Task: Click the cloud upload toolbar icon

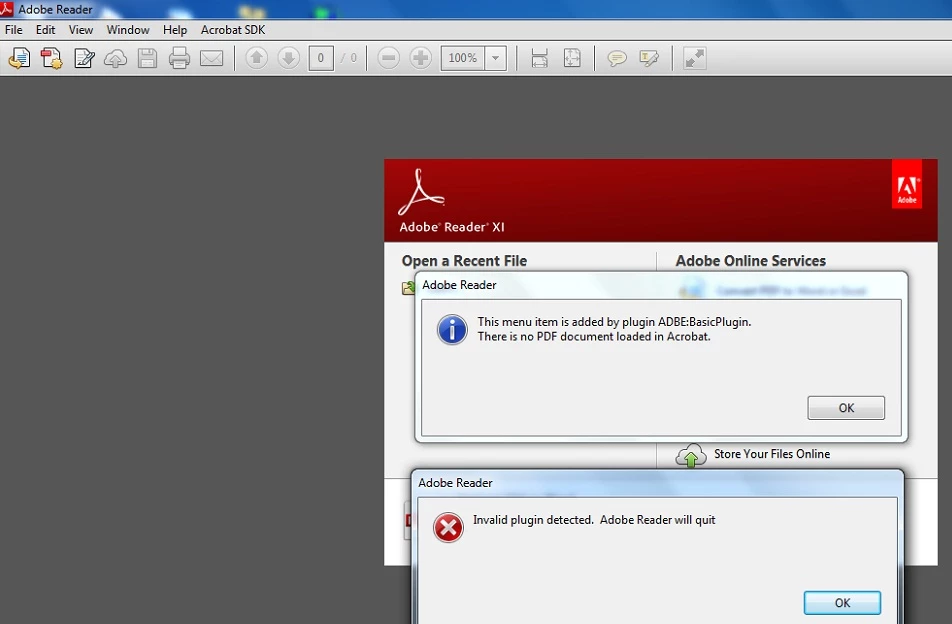Action: tap(115, 58)
